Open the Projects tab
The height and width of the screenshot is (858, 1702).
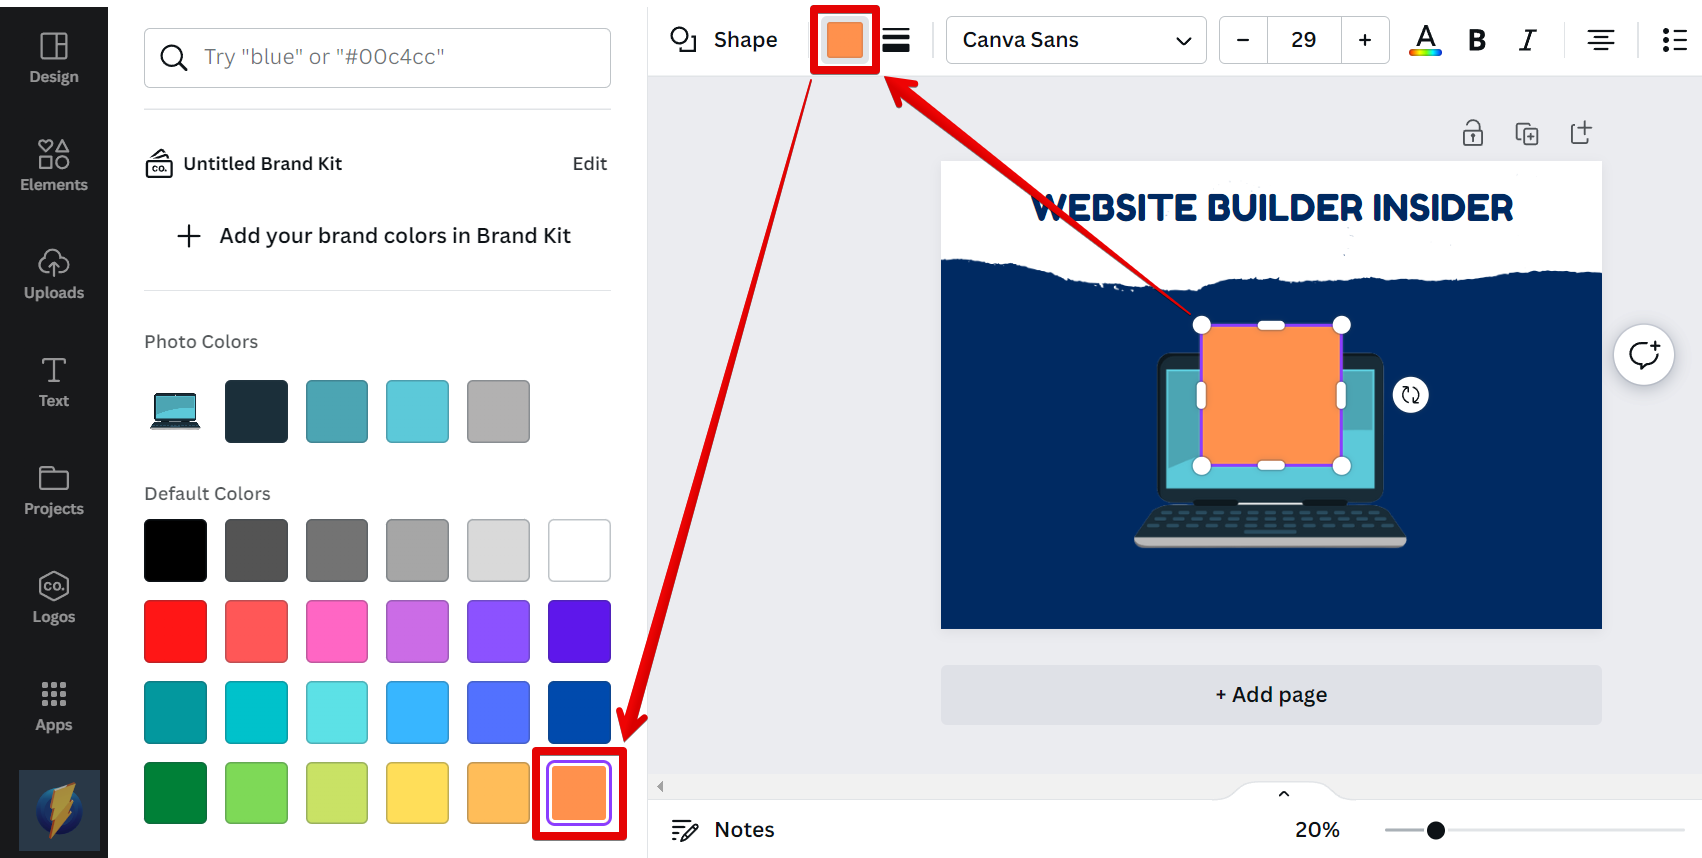[x=54, y=489]
